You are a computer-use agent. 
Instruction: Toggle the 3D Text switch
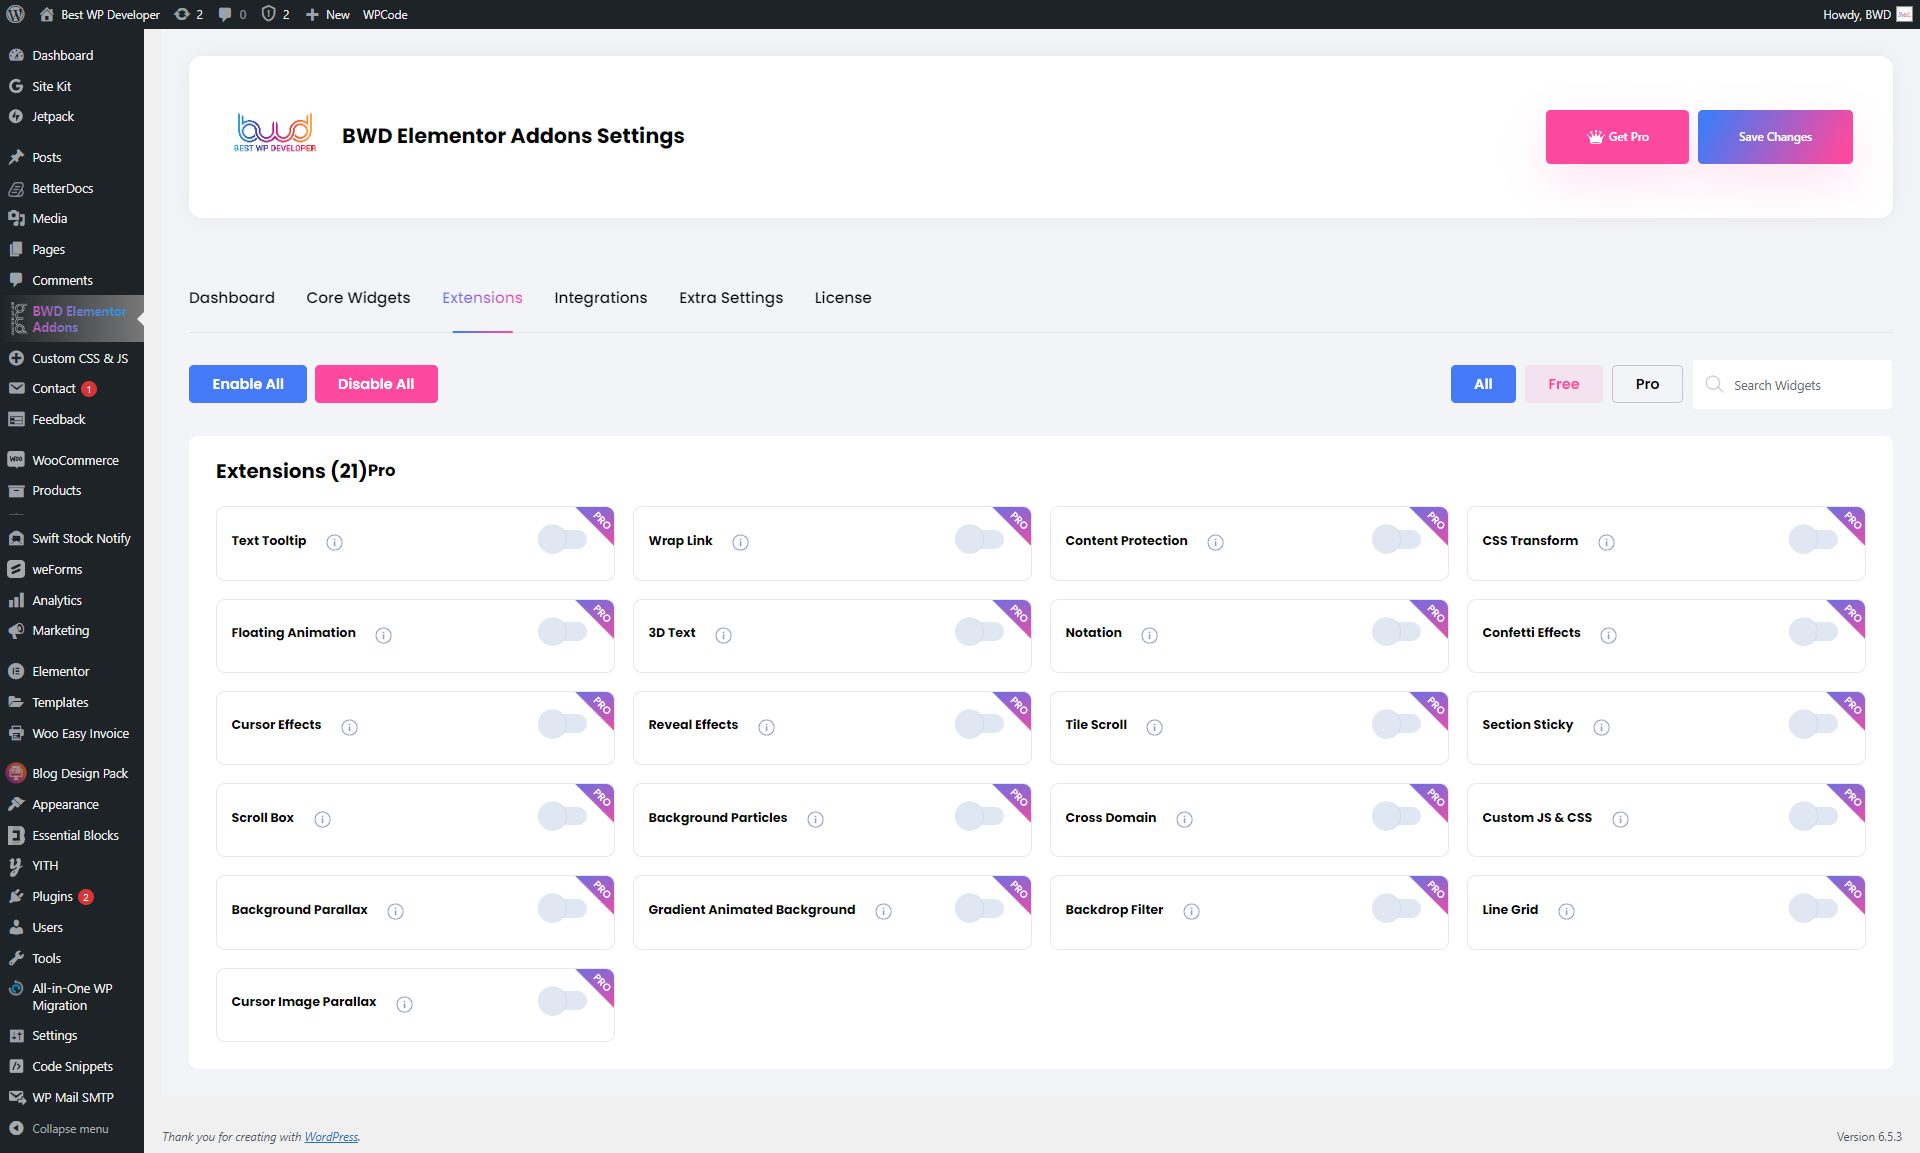pos(979,631)
